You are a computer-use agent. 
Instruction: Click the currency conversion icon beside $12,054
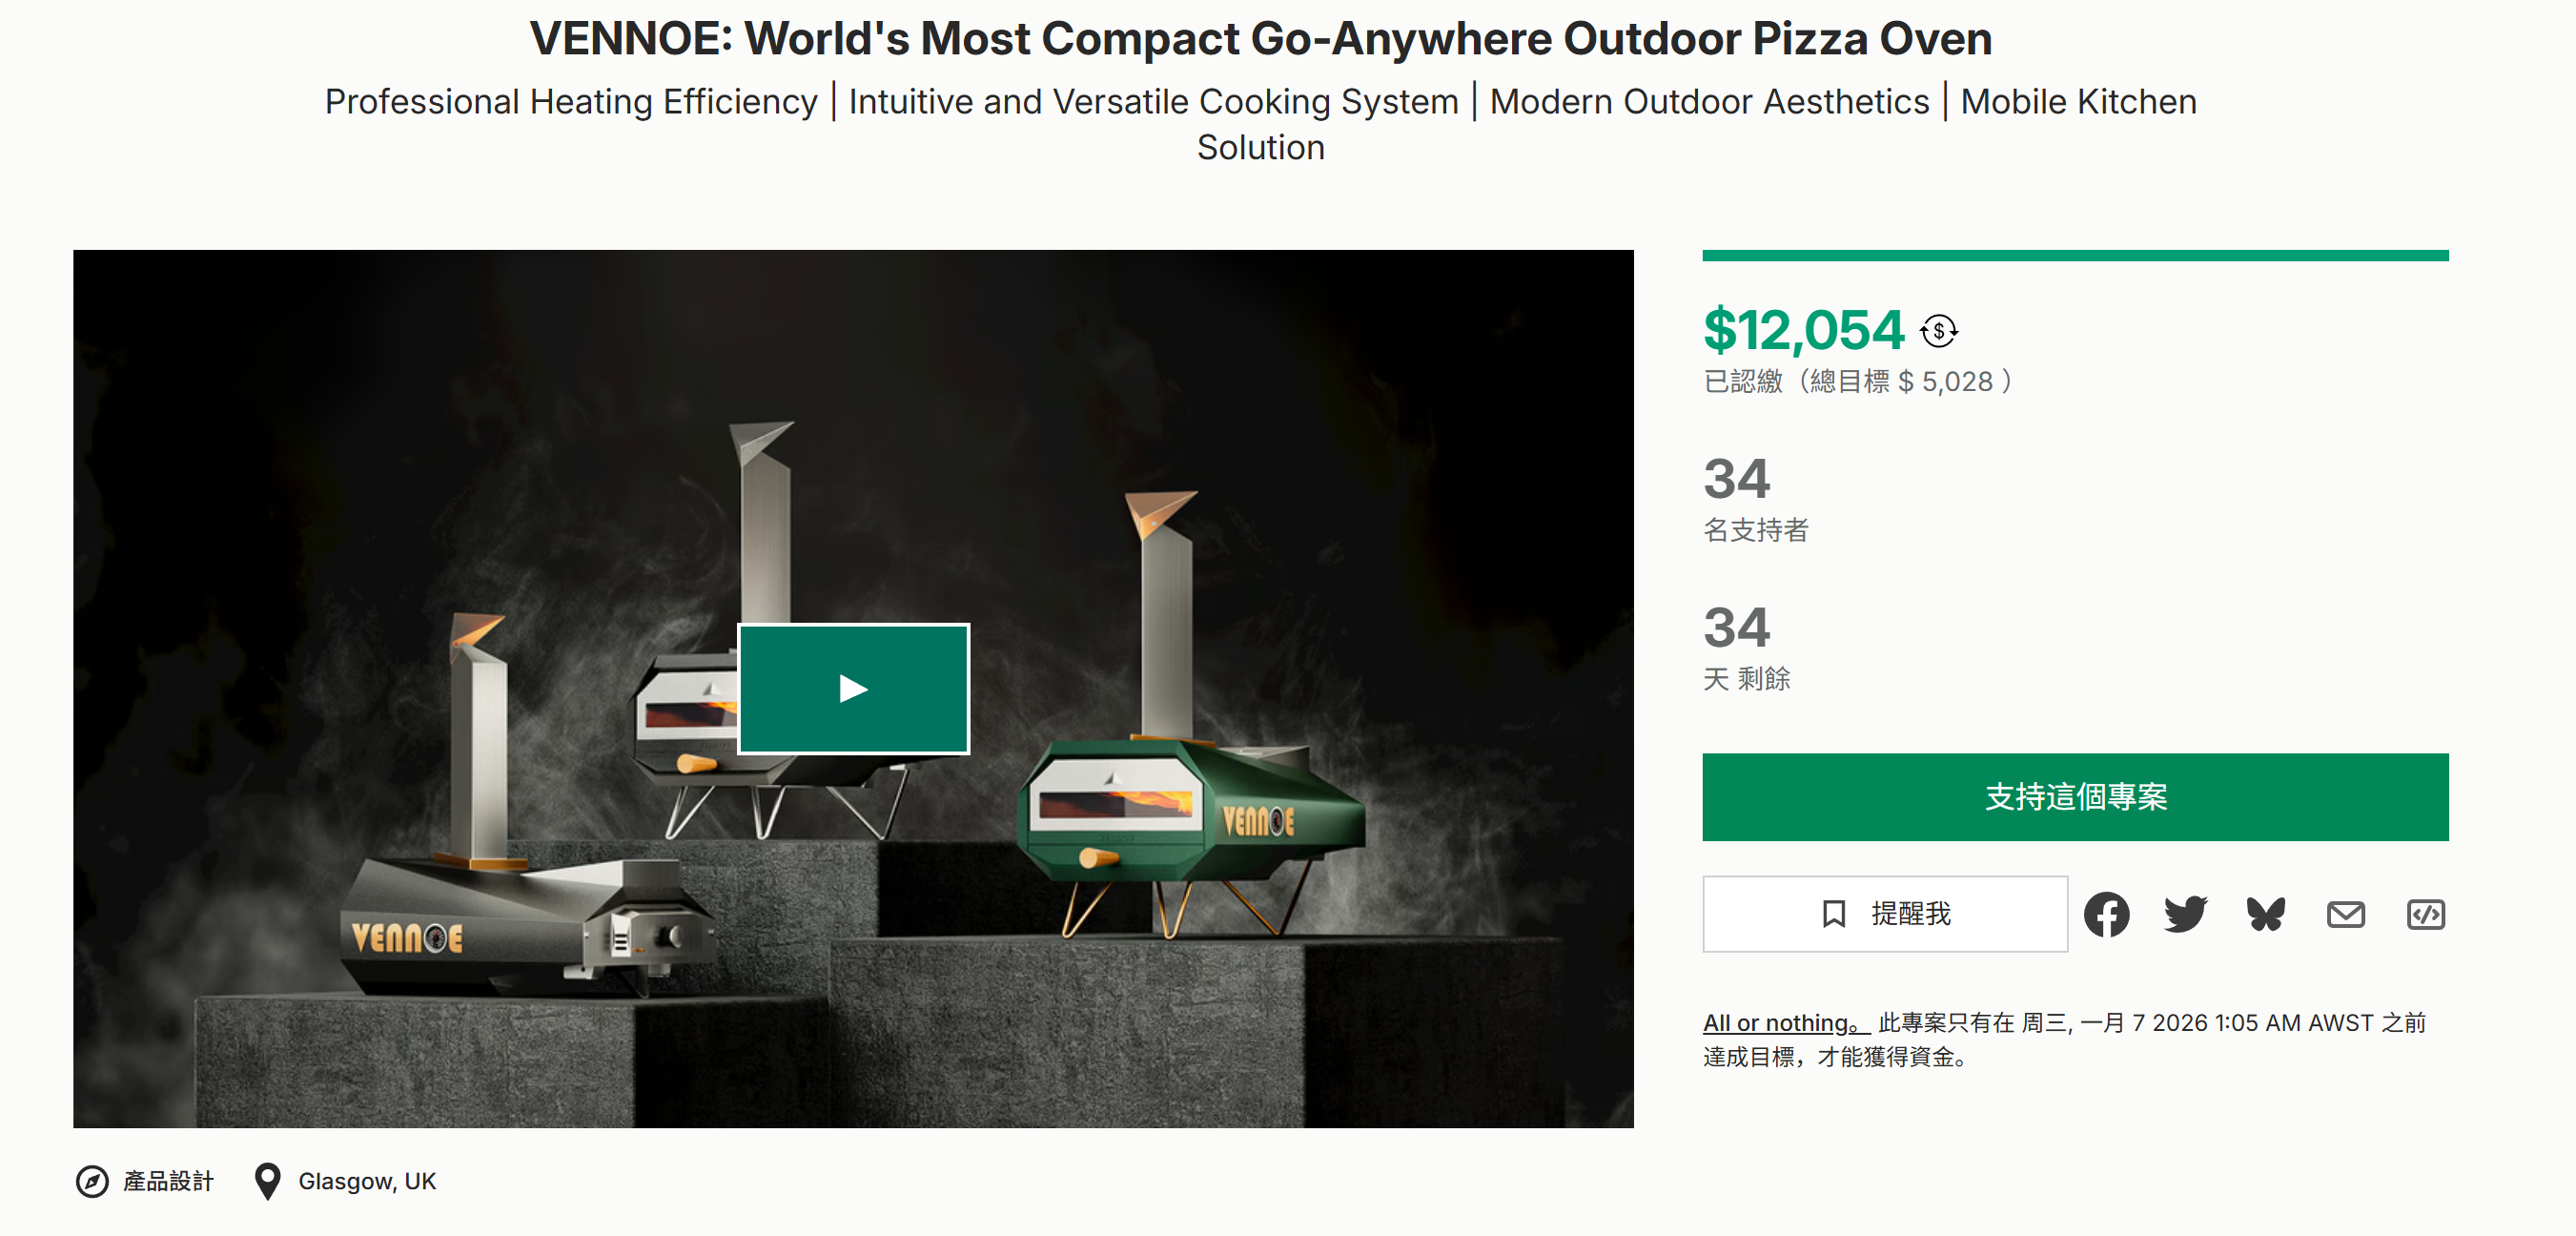[1938, 331]
